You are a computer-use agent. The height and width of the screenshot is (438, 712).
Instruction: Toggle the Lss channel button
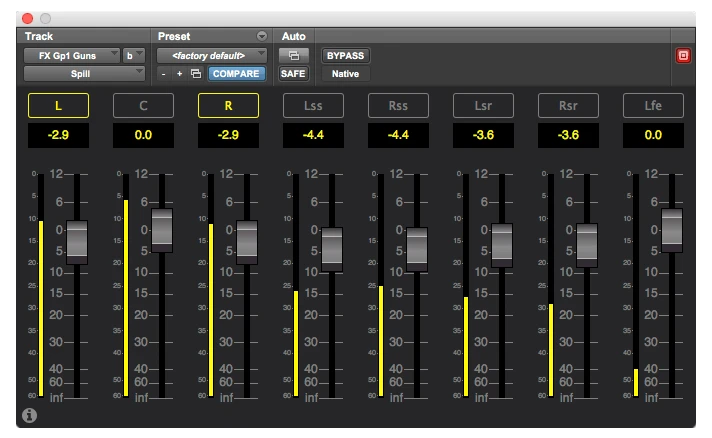pyautogui.click(x=313, y=105)
